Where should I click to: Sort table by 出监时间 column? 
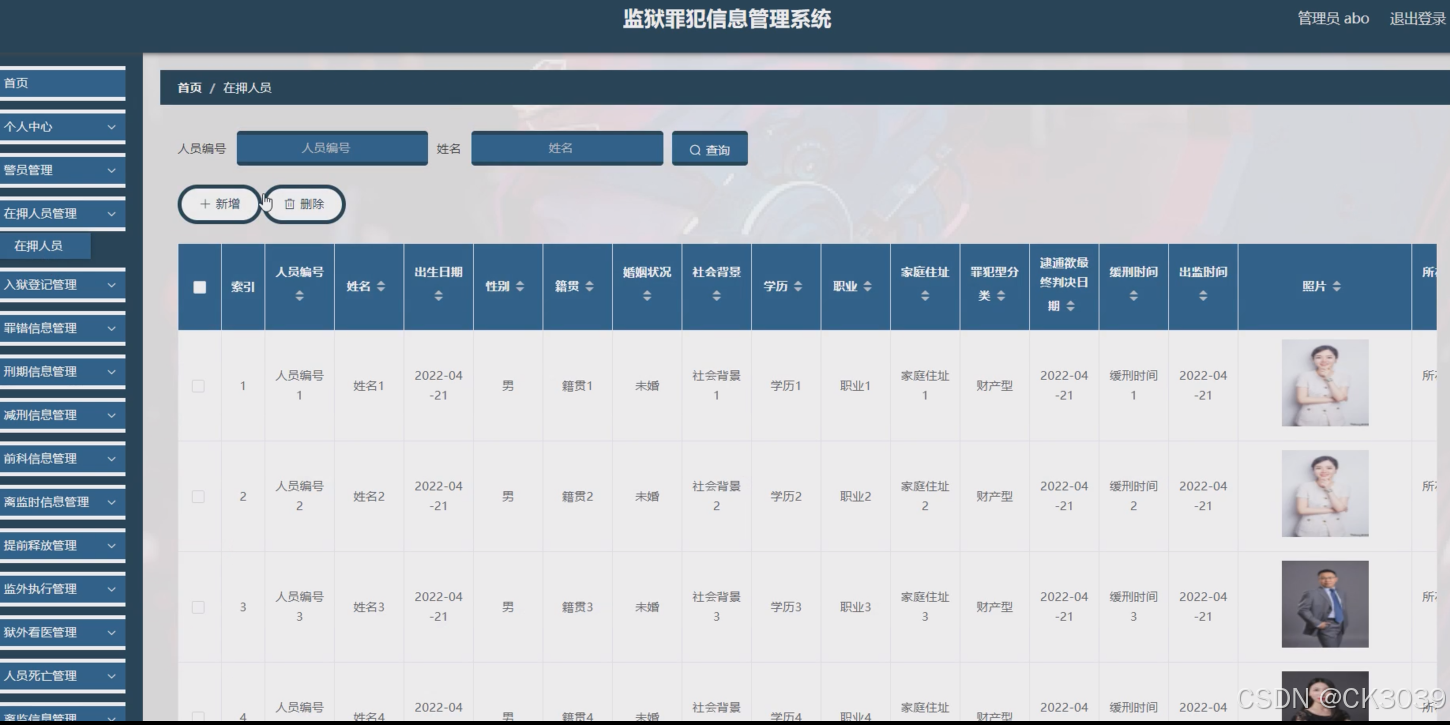1203,296
